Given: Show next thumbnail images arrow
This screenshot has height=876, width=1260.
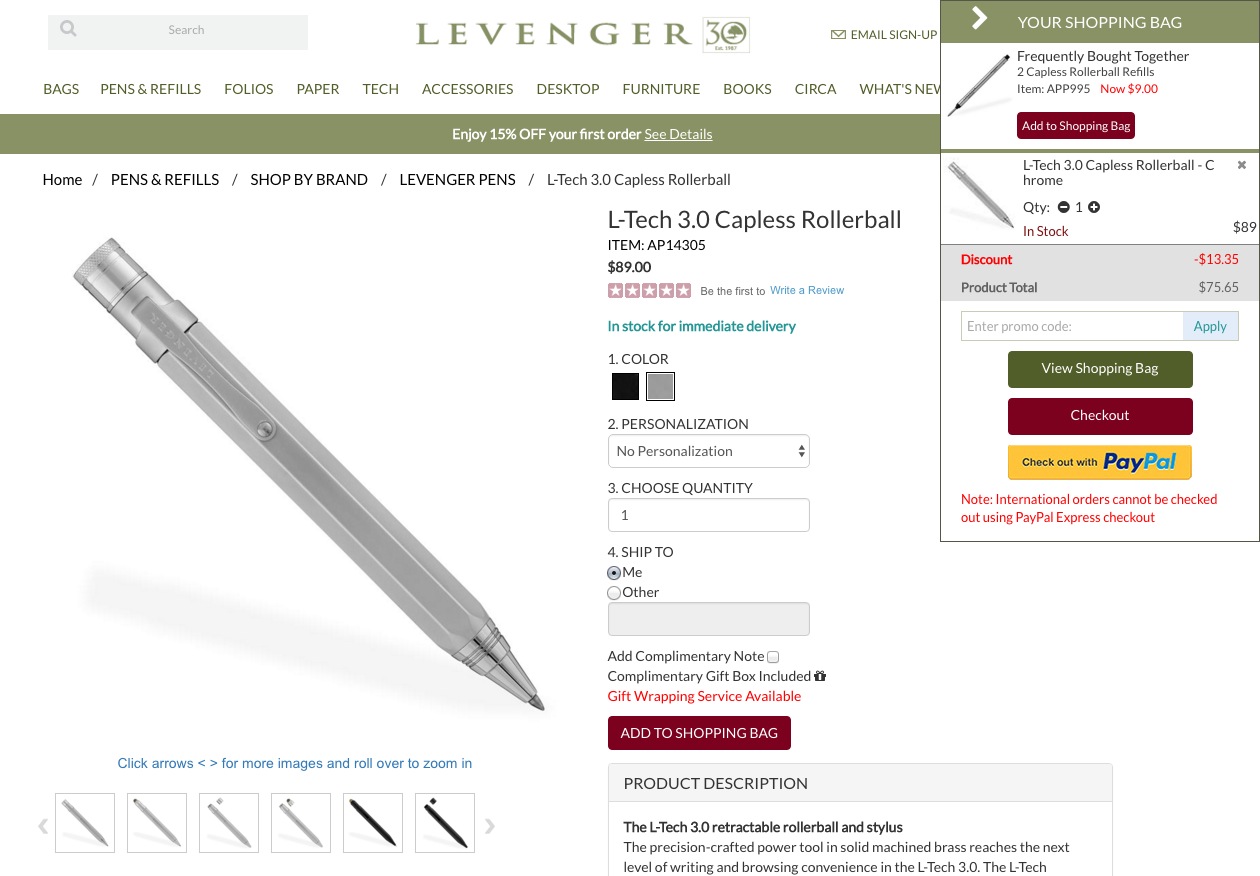Looking at the screenshot, I should click(x=489, y=826).
